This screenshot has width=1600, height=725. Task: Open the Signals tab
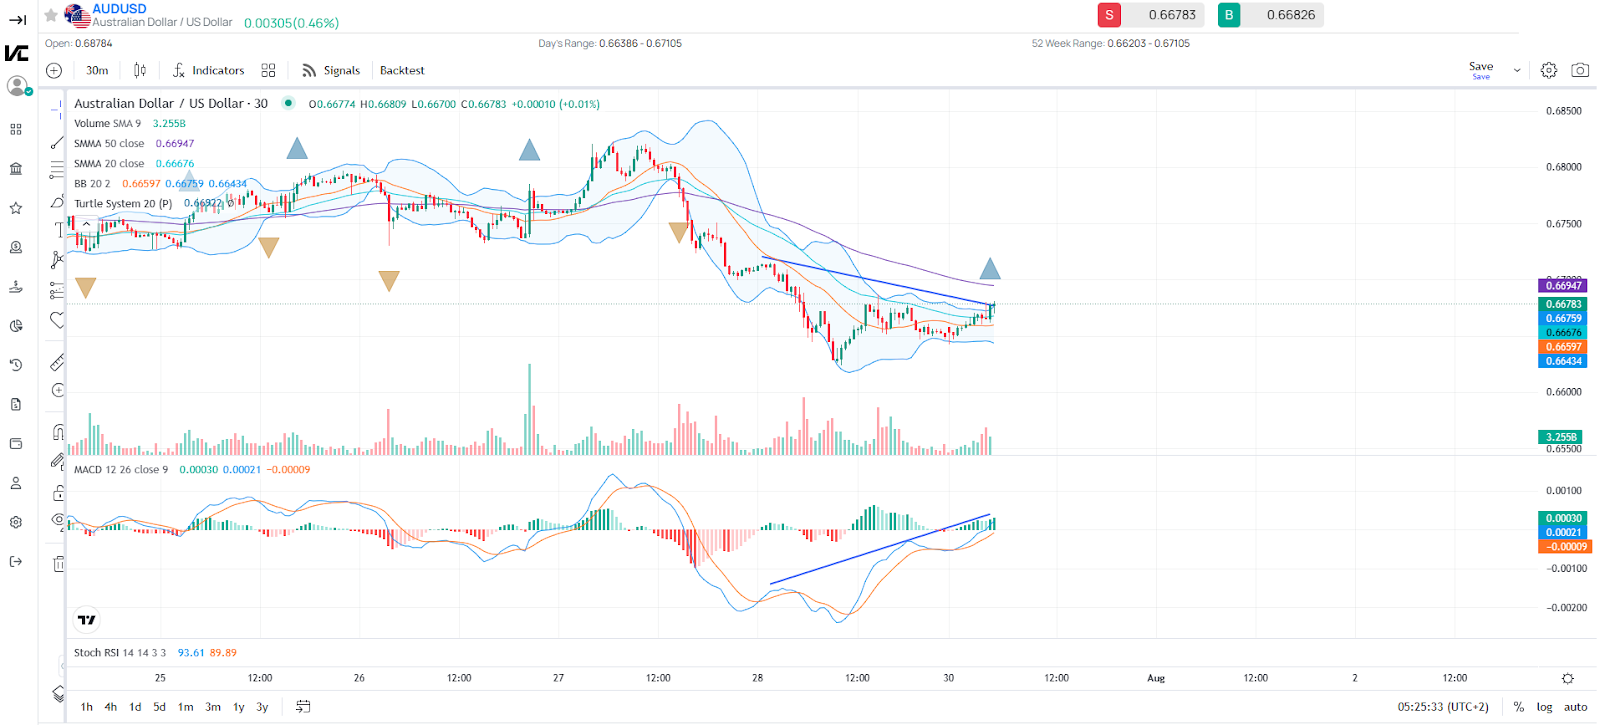coord(331,70)
